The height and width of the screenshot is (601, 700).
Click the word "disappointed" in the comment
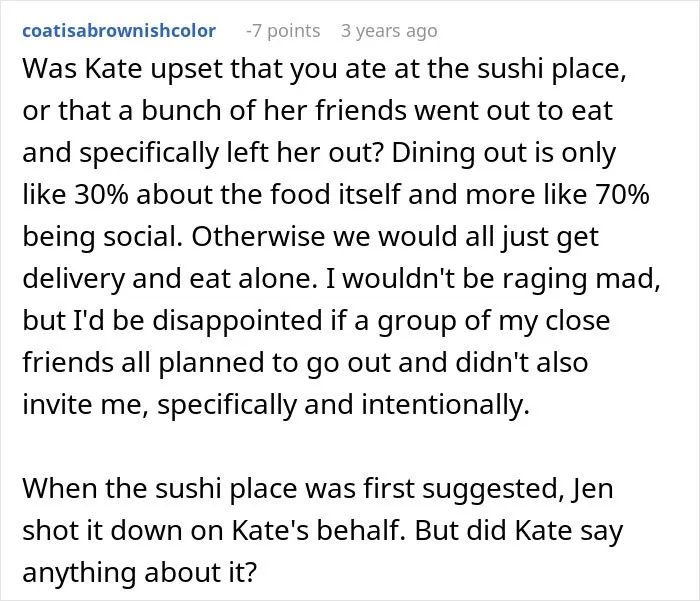pyautogui.click(x=238, y=321)
